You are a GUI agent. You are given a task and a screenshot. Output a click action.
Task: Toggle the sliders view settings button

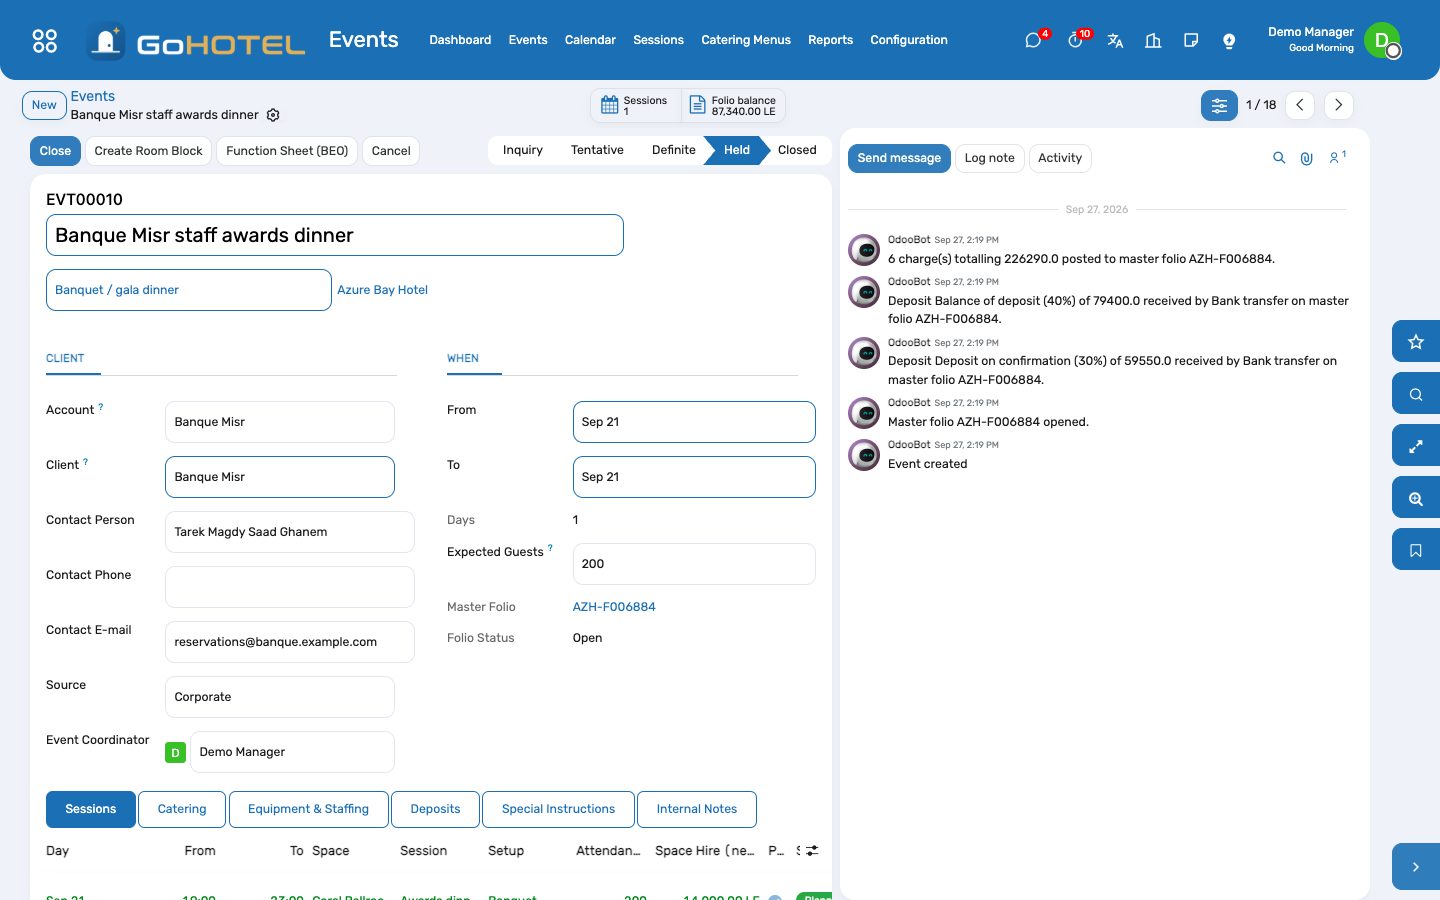pyautogui.click(x=1219, y=105)
